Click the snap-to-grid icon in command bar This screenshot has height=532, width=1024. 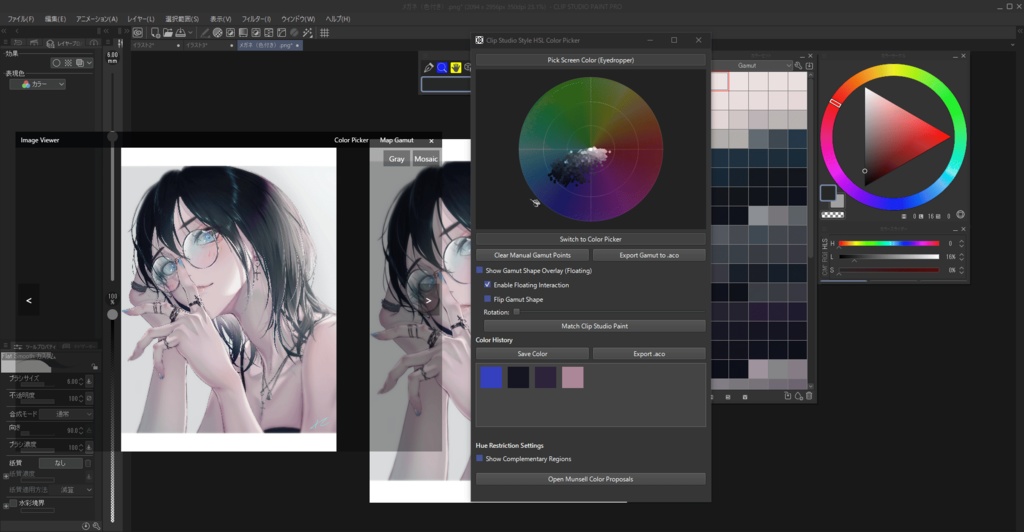[325, 33]
